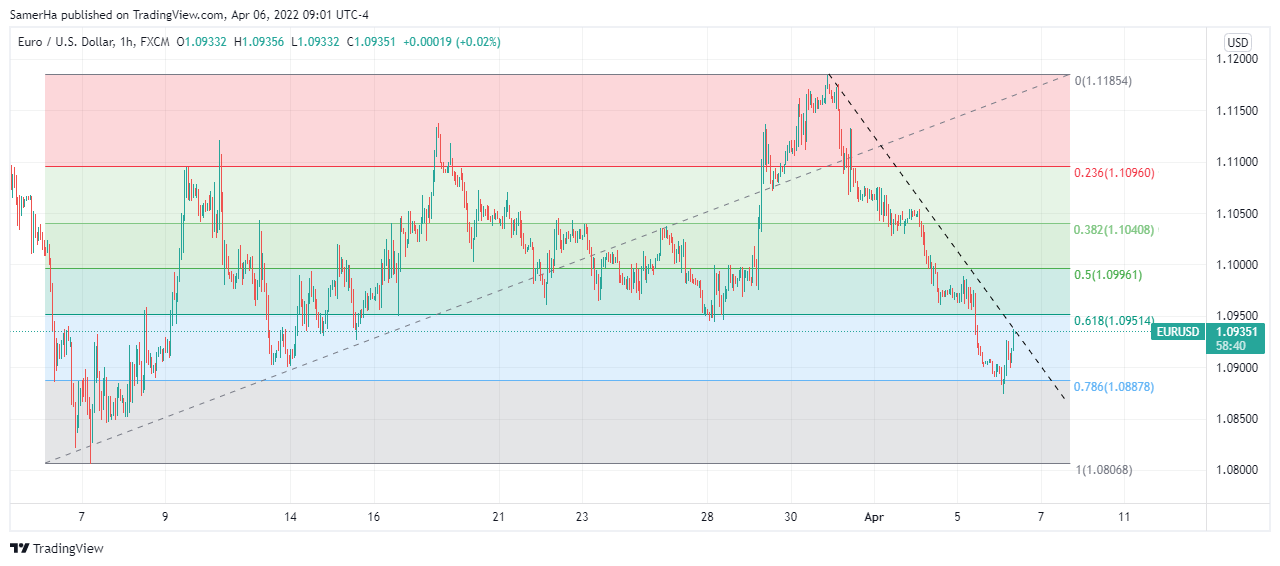Select the 0.5 (1.09961) Fibonacci label
Screen dimensions: 1280x566
[x=1108, y=275]
